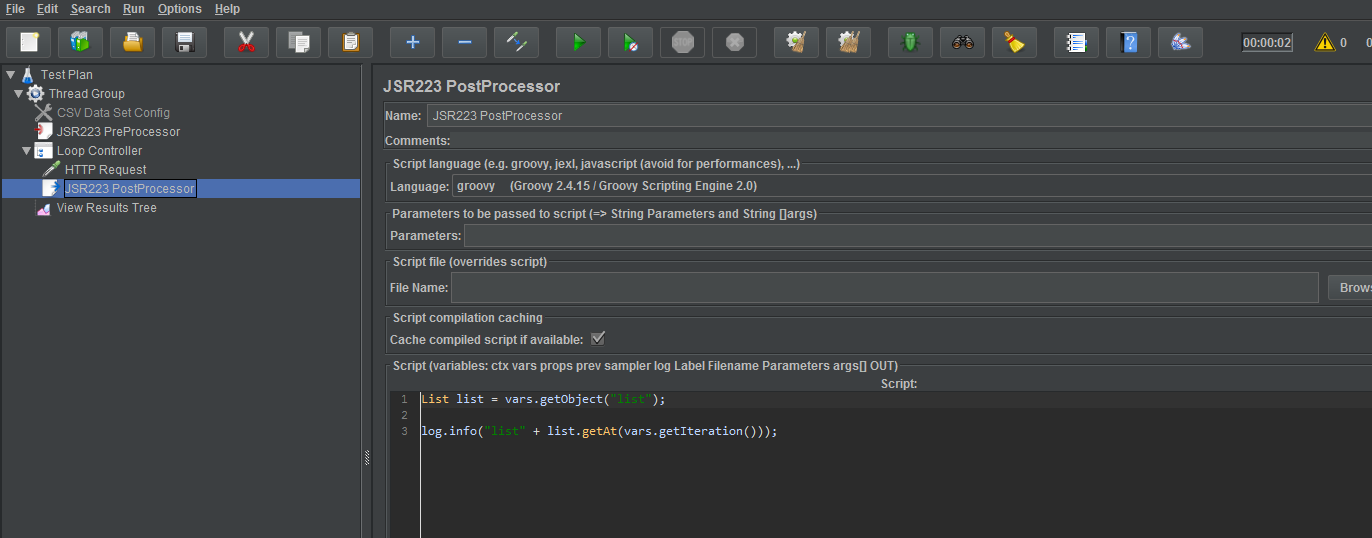Collapse the Thread Group node
The width and height of the screenshot is (1372, 538).
point(18,93)
